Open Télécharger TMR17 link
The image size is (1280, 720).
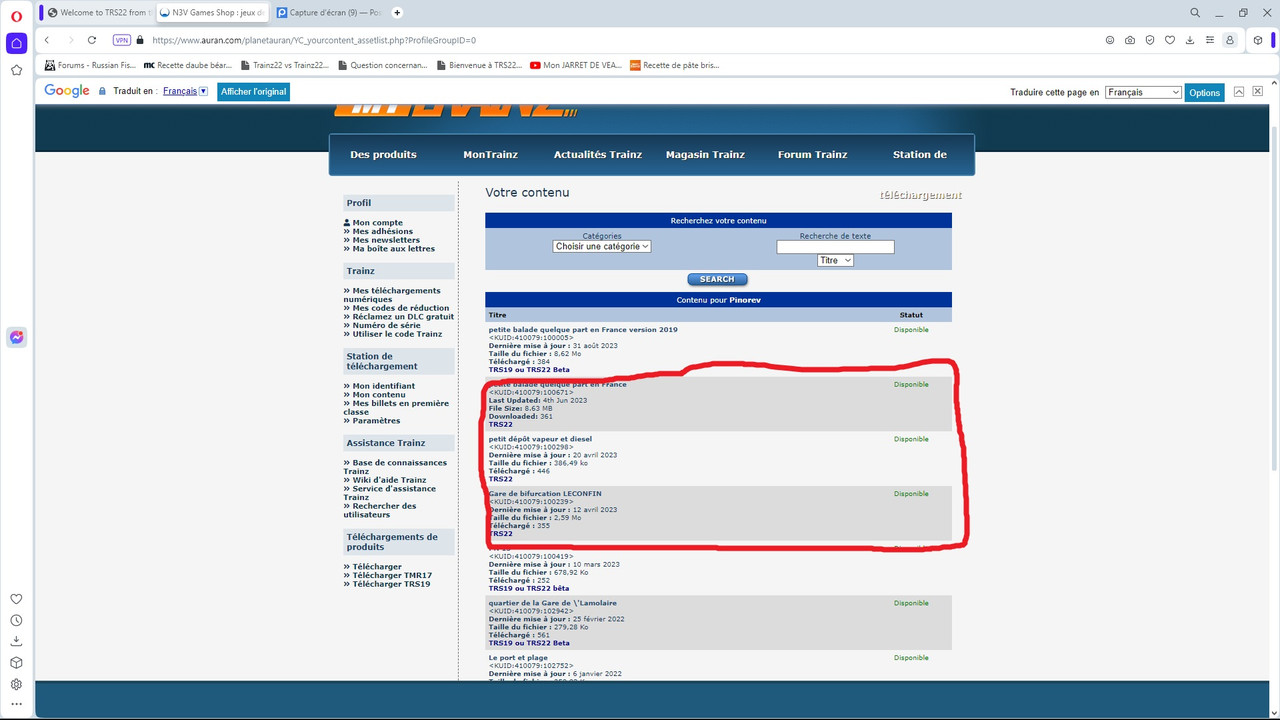392,575
